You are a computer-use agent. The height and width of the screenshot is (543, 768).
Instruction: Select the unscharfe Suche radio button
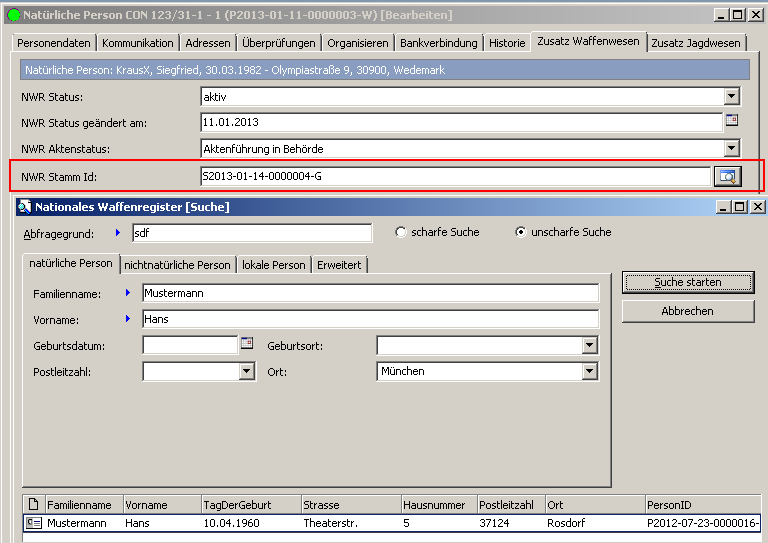pos(520,232)
